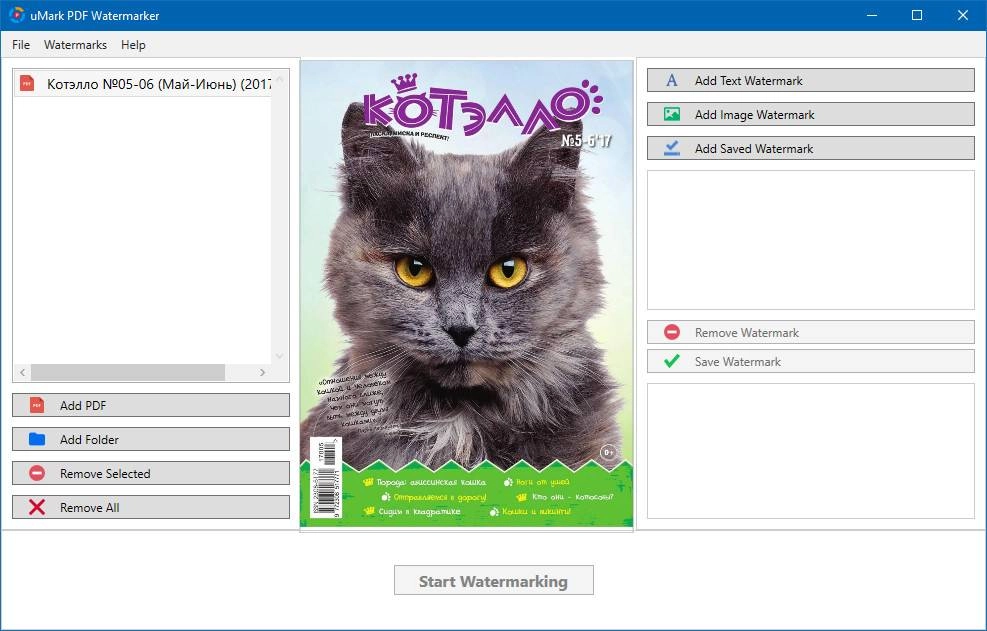Click the Remove Selected button label

[105, 474]
